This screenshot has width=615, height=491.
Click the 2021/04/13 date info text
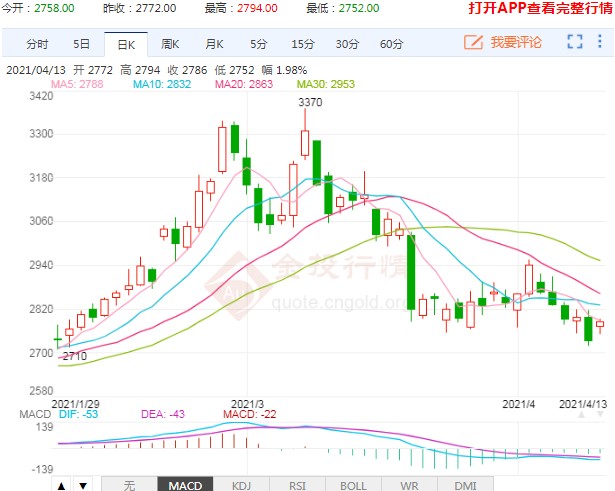(x=36, y=70)
